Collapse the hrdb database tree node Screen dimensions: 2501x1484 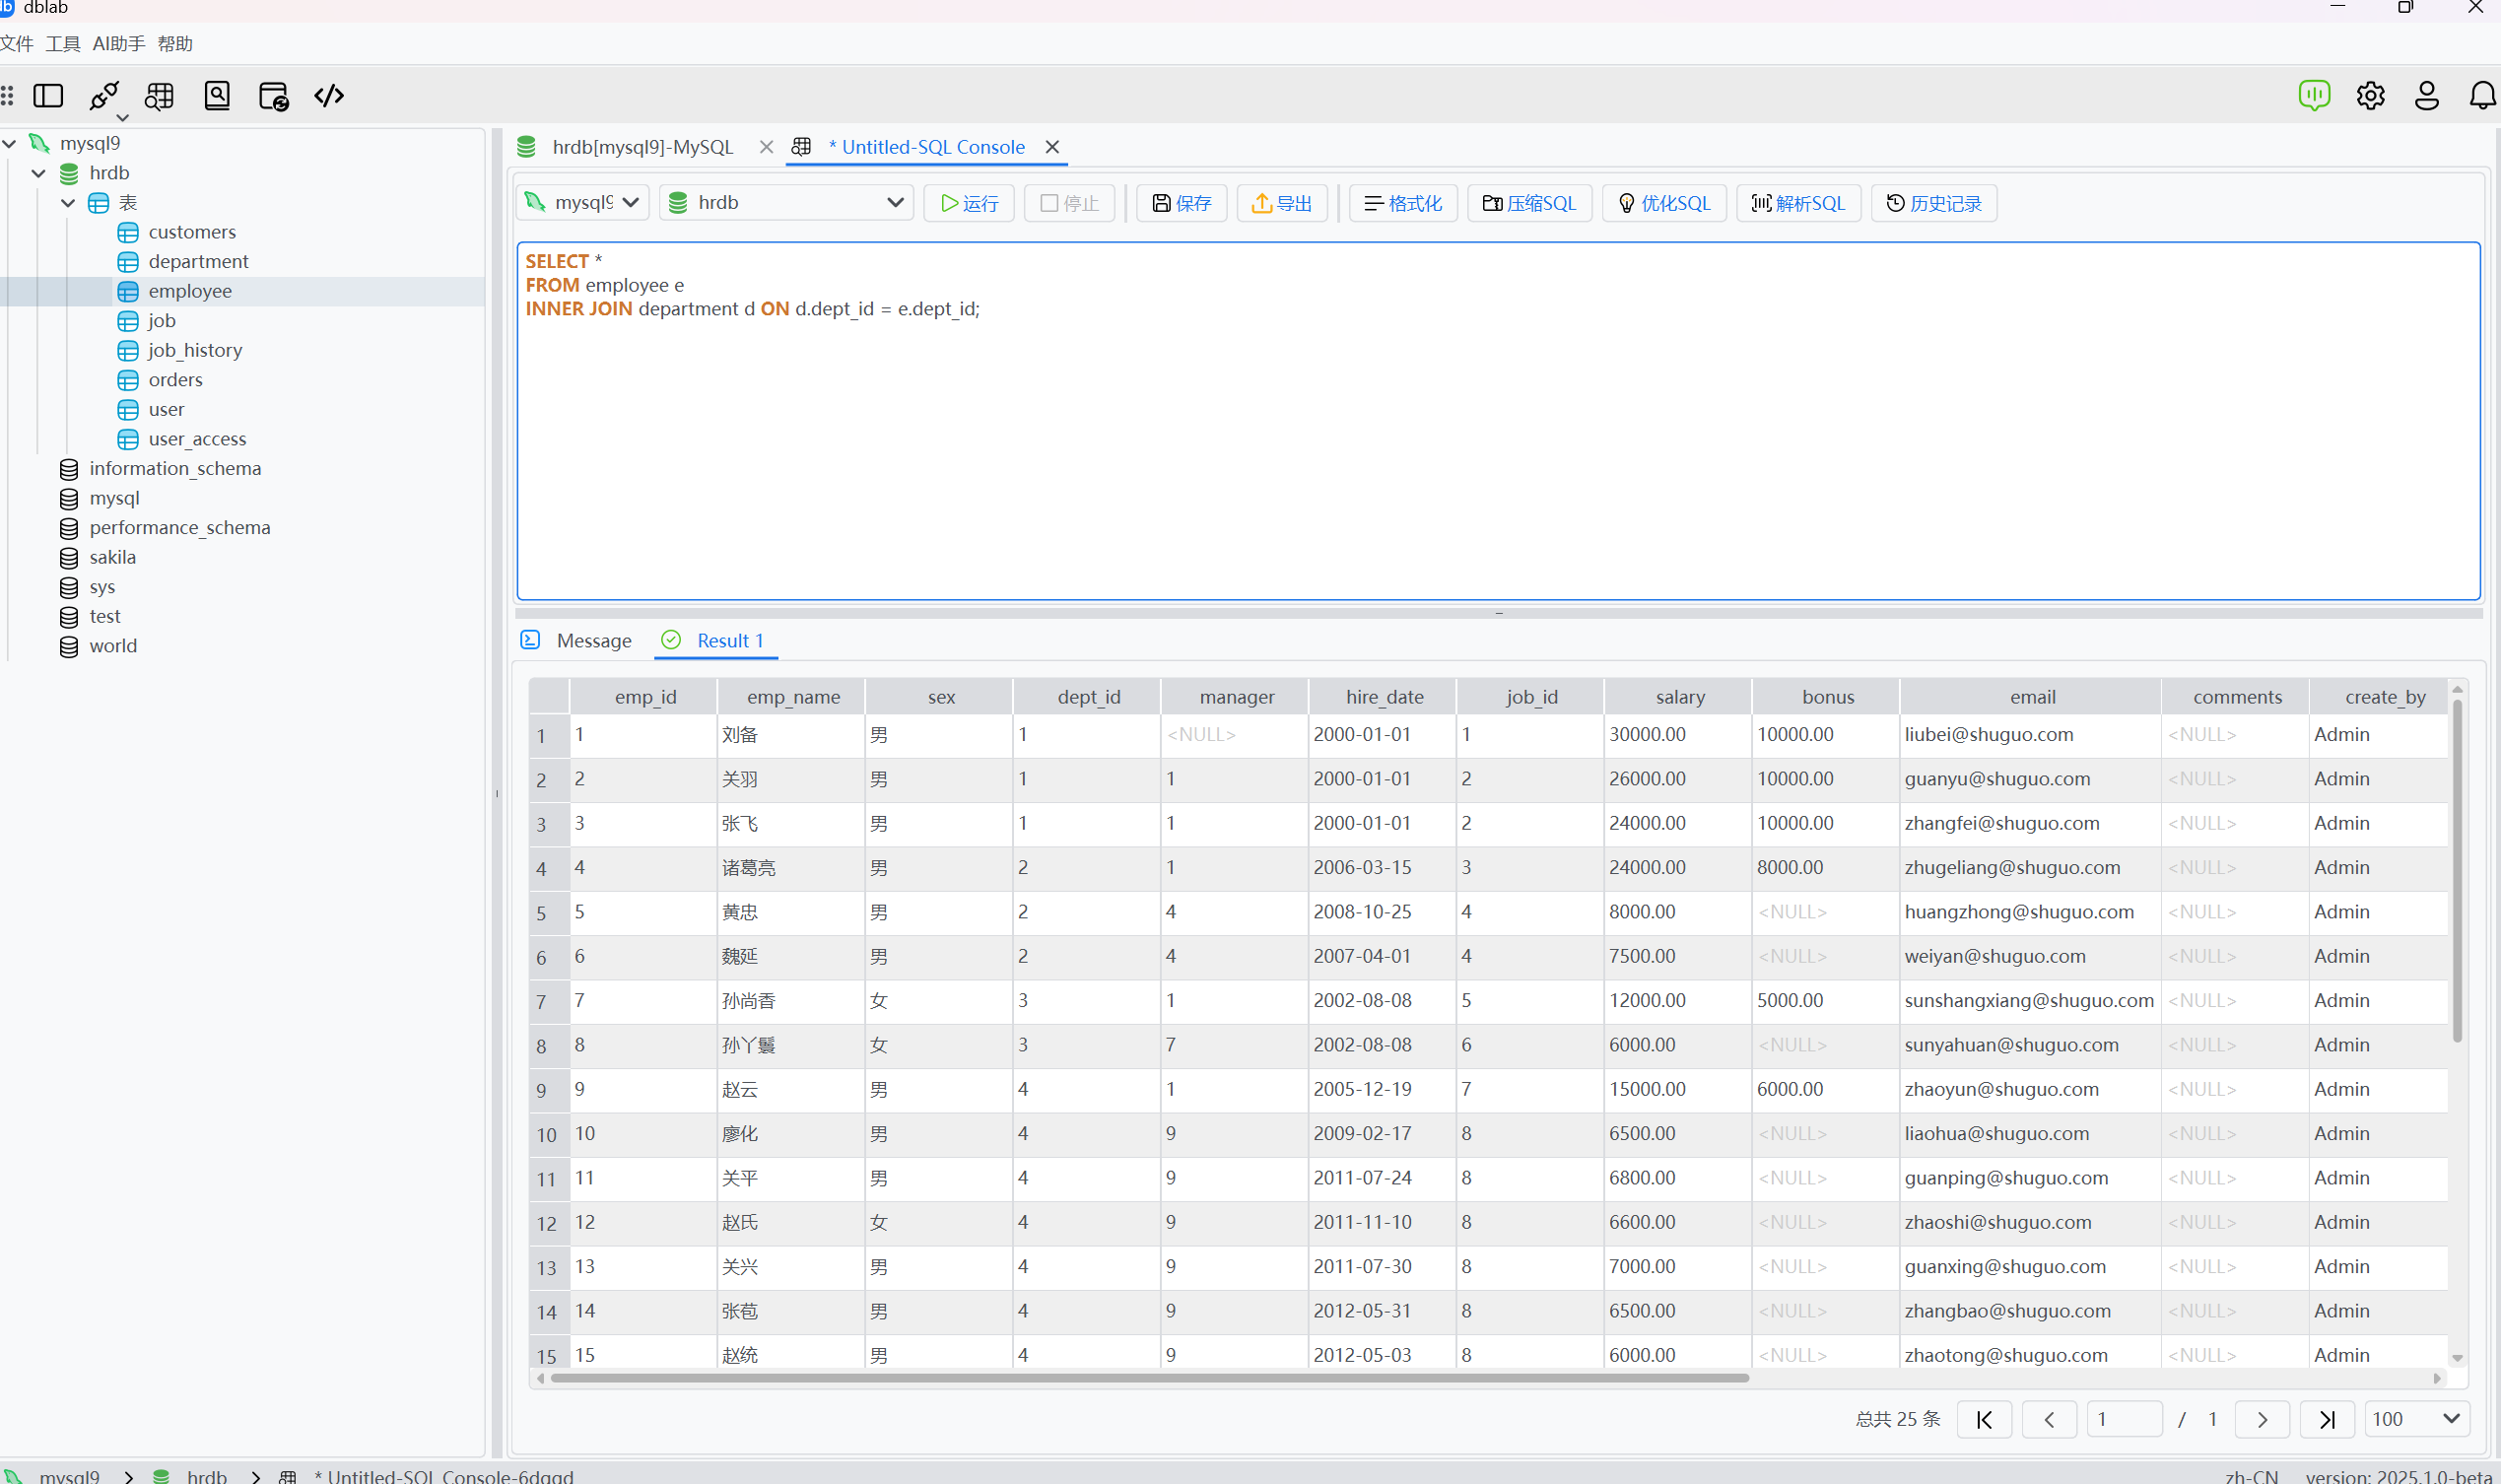click(39, 173)
